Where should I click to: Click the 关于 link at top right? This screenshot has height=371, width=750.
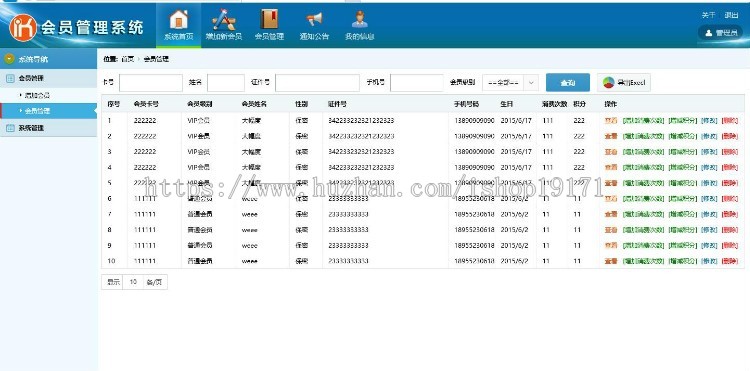click(x=708, y=15)
